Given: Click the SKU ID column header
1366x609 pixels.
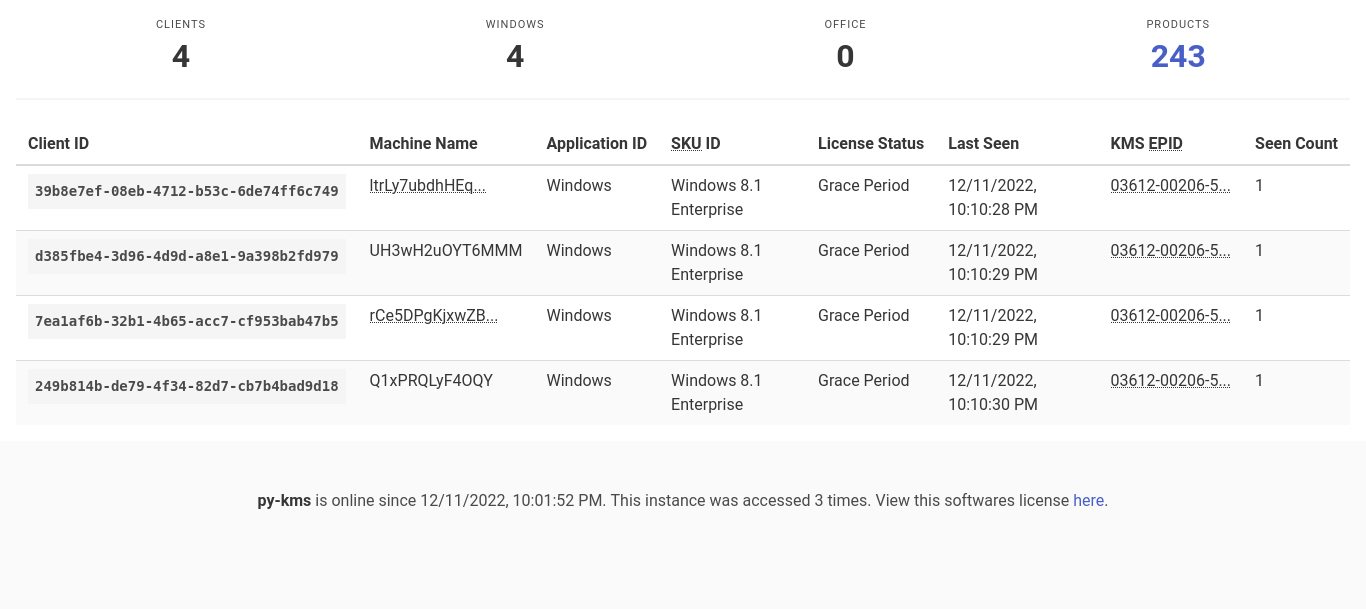Looking at the screenshot, I should (x=694, y=143).
